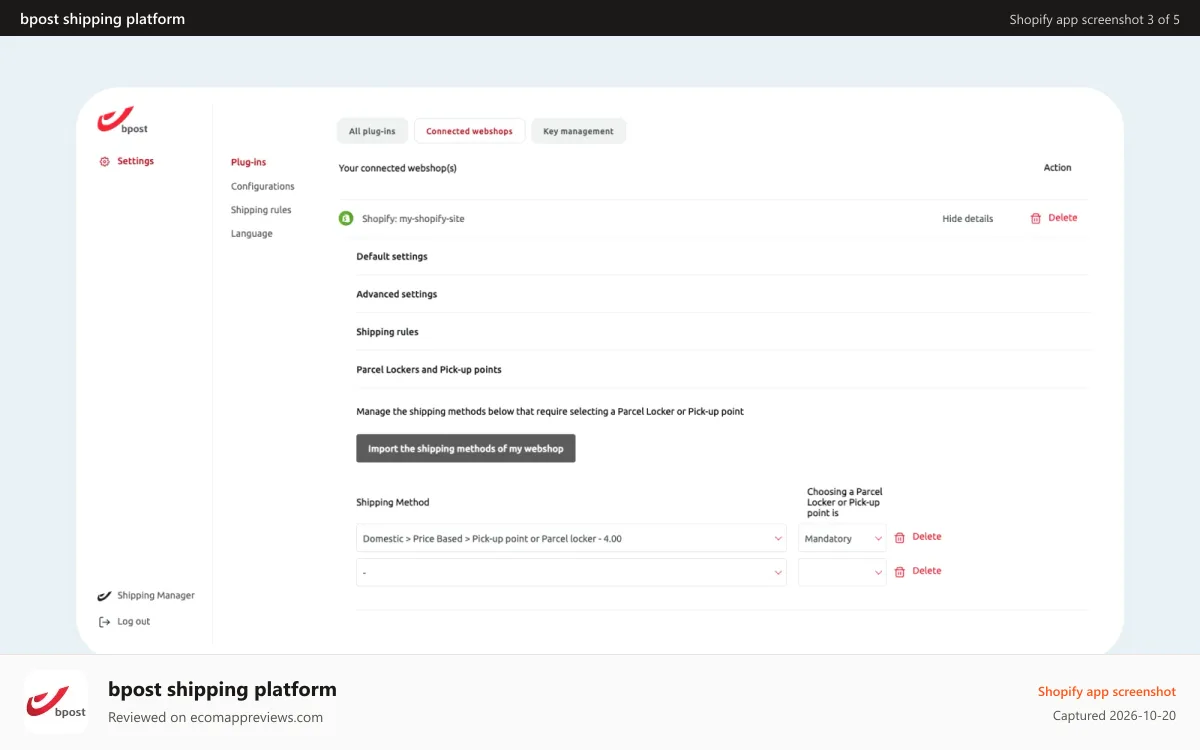Click 'Choosing a Parcel Locker or Pick-up point is' label
This screenshot has width=1200, height=750.
846,503
